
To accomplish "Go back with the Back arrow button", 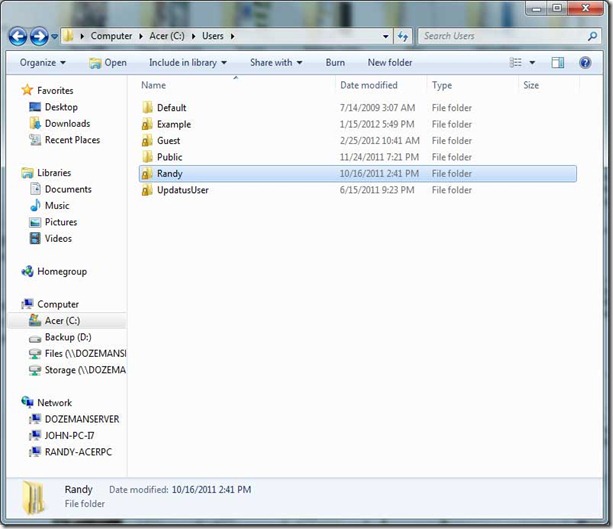I will (x=18, y=37).
